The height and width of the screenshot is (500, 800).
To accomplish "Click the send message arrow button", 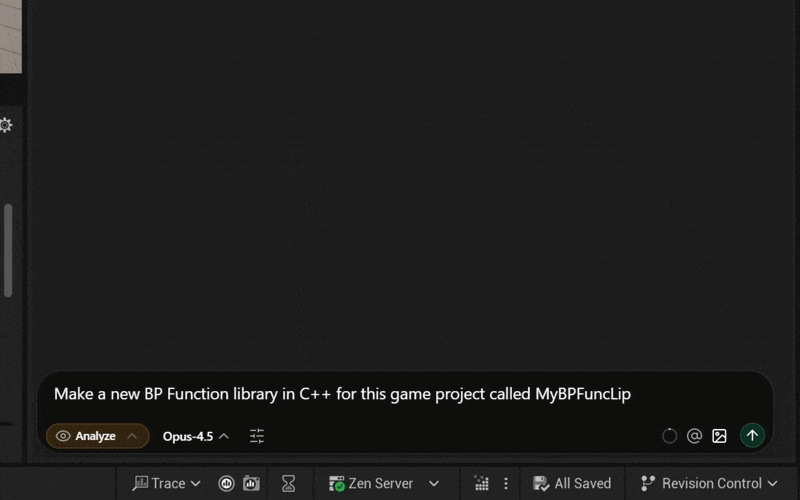I will (x=752, y=436).
